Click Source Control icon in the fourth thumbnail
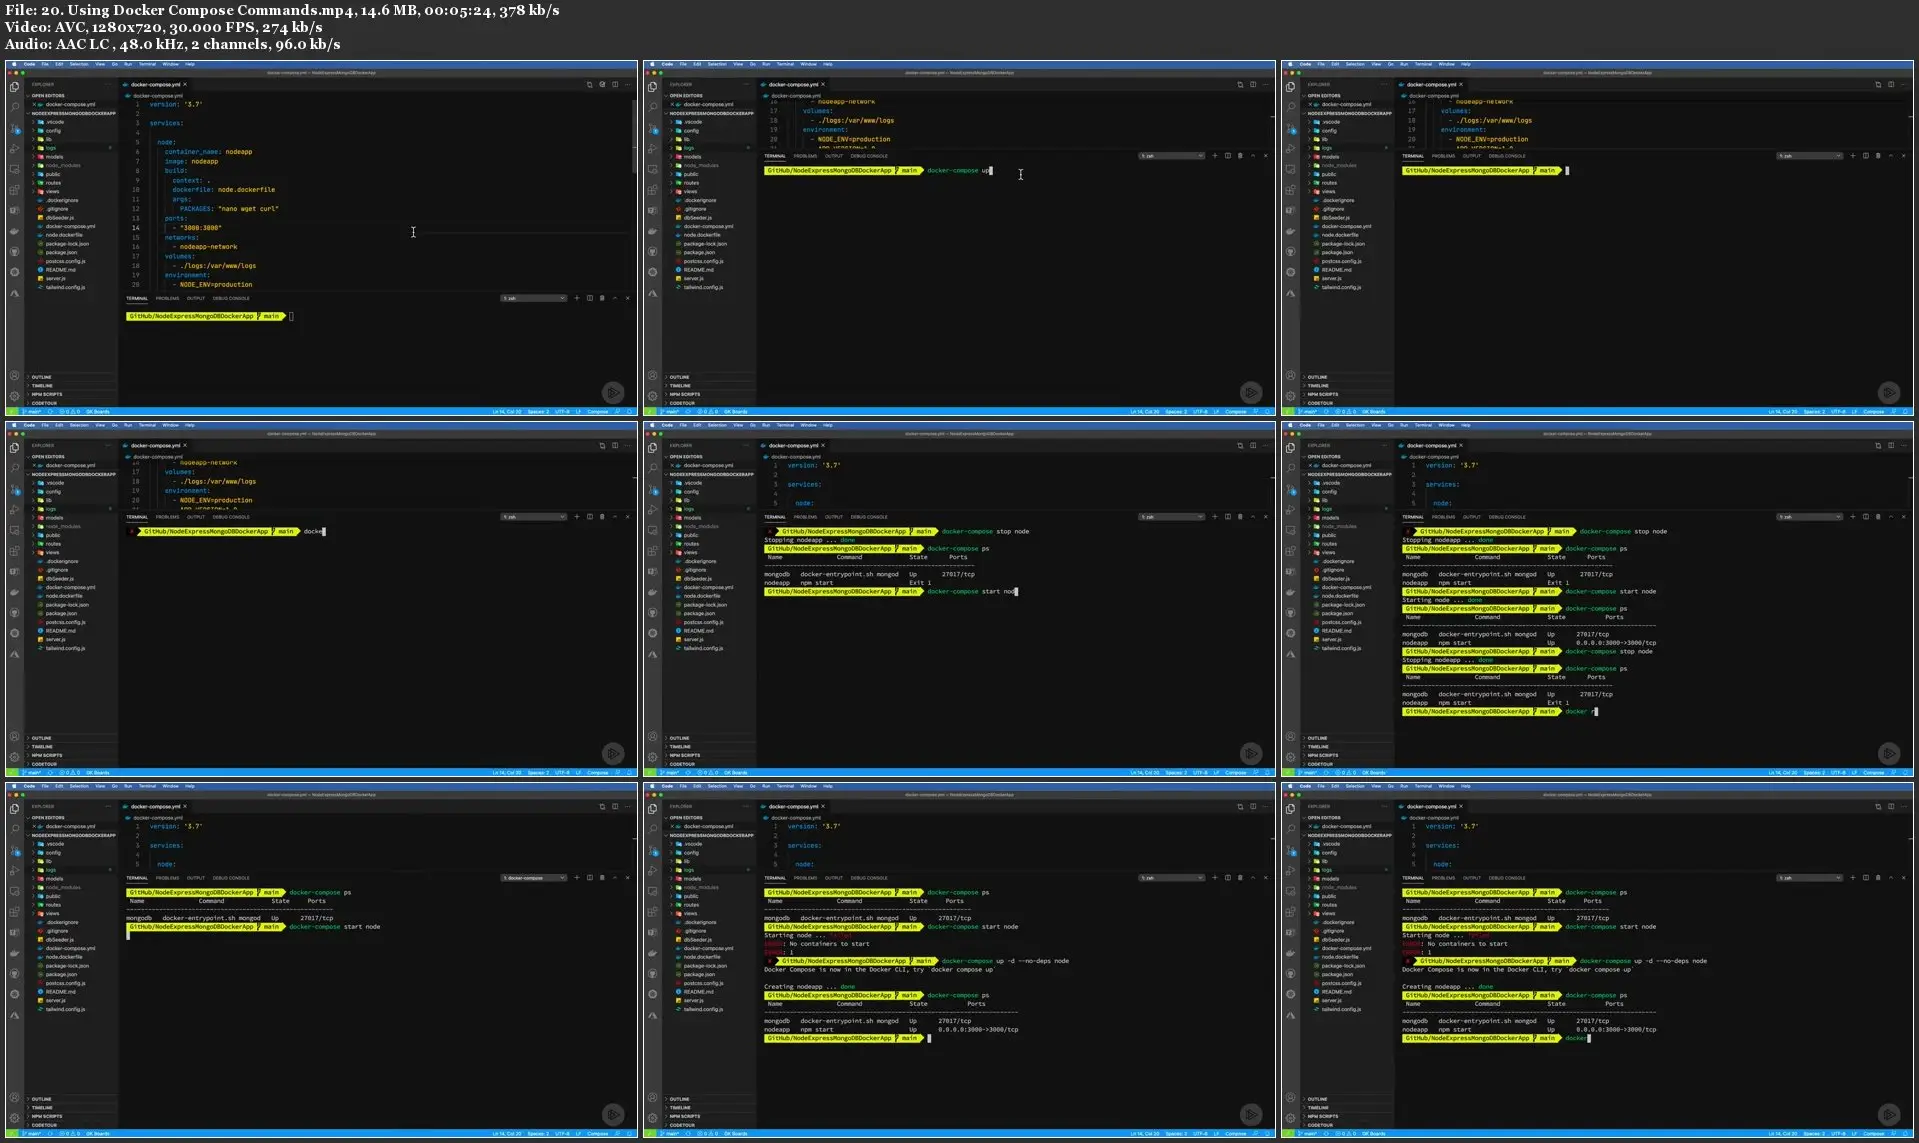The image size is (1919, 1143). [x=14, y=489]
